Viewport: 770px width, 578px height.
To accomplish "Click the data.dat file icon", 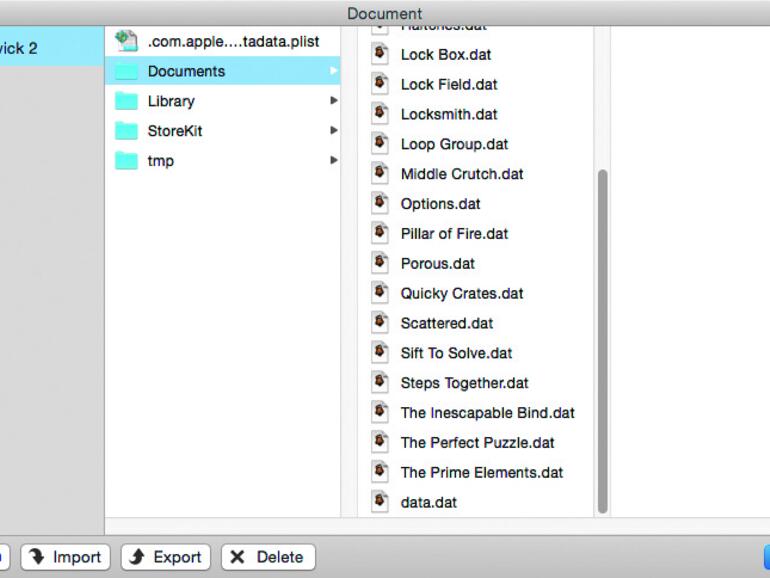I will coord(380,501).
